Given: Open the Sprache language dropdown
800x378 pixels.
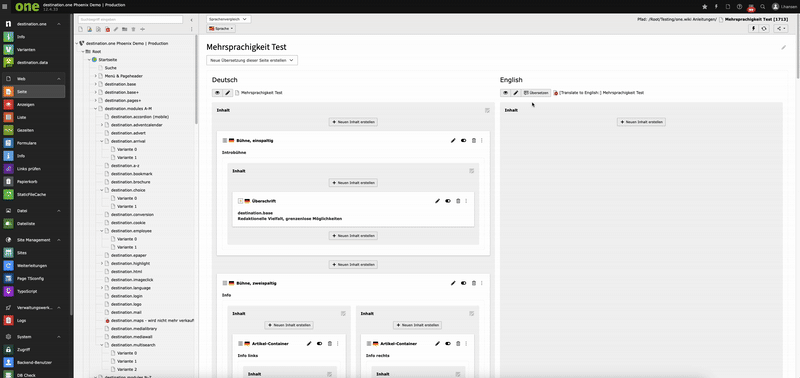Looking at the screenshot, I should [x=221, y=29].
